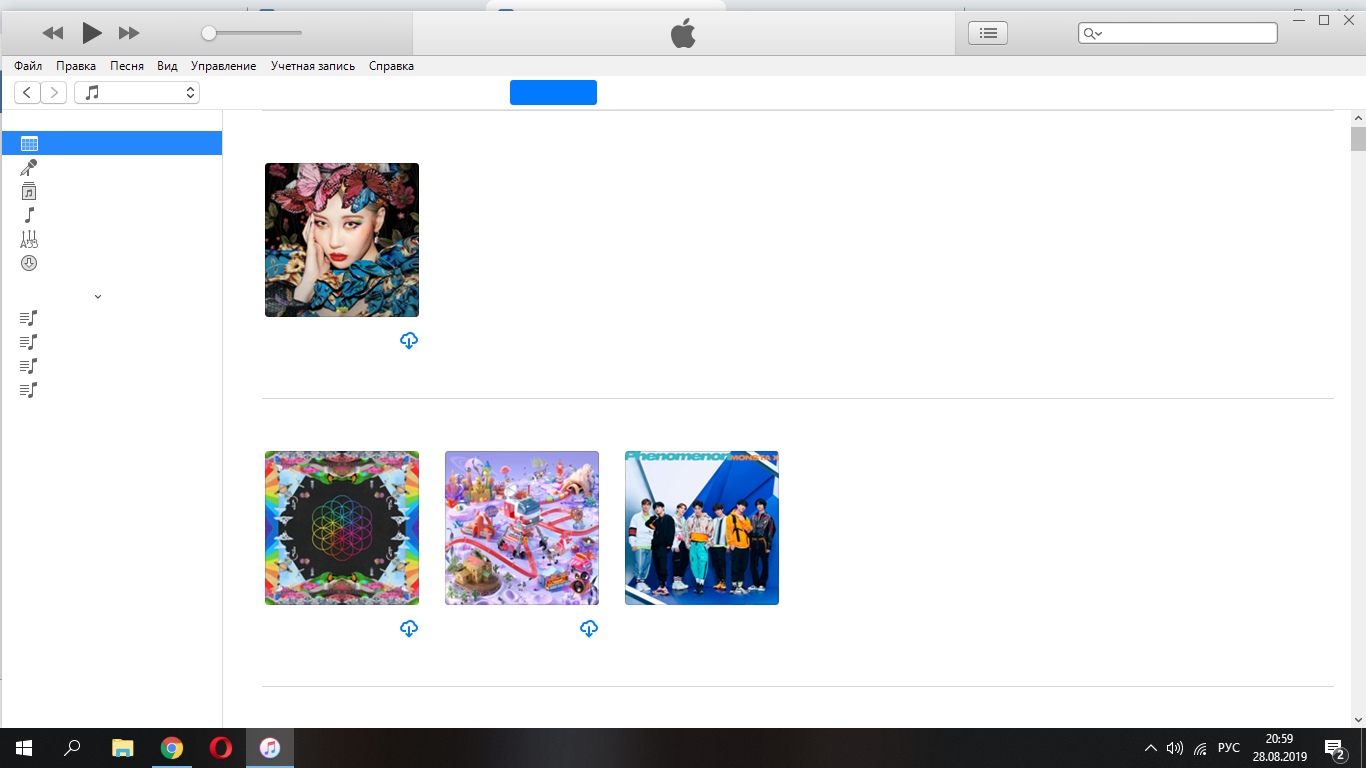Open Songs via the single music note icon
Viewport: 1366px width, 768px height.
click(29, 215)
